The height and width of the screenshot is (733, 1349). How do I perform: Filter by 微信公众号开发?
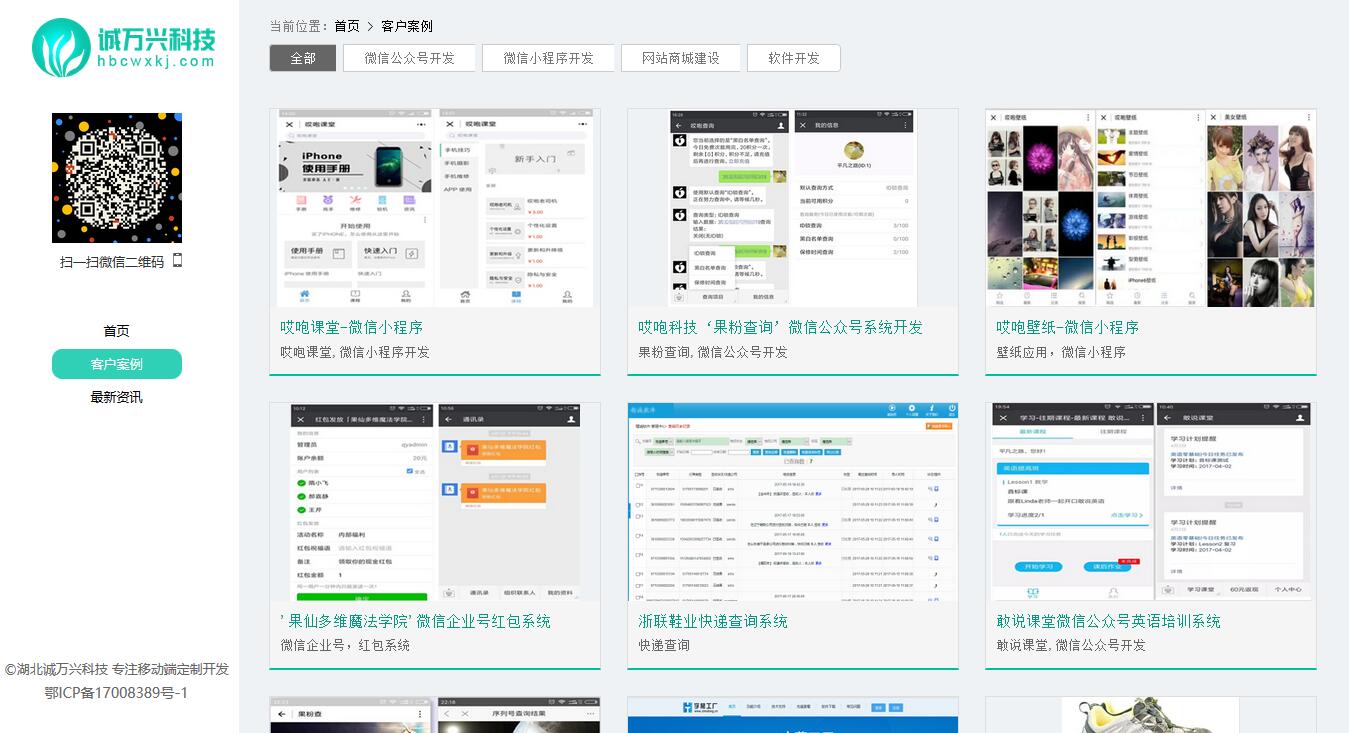(x=409, y=58)
